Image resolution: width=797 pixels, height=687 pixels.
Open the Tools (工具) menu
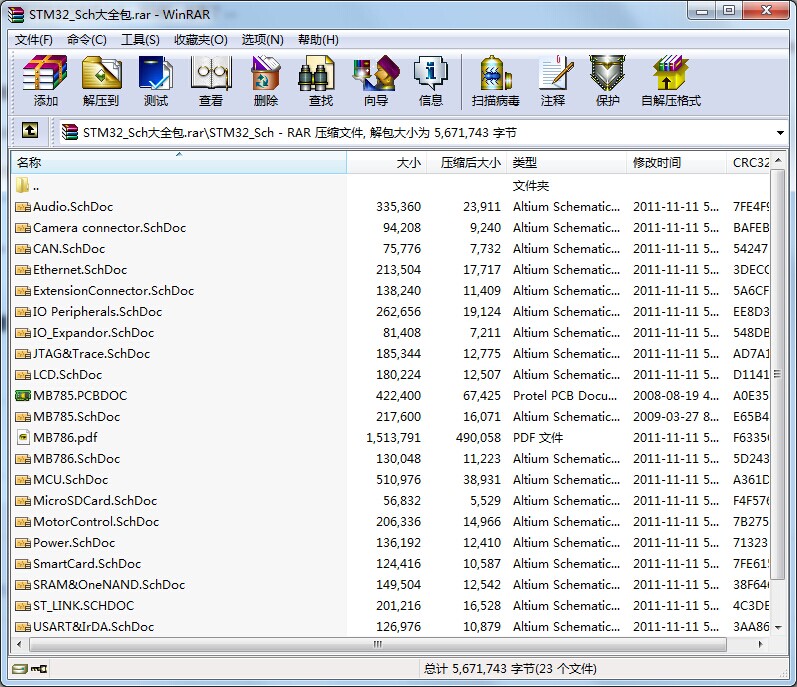(140, 40)
